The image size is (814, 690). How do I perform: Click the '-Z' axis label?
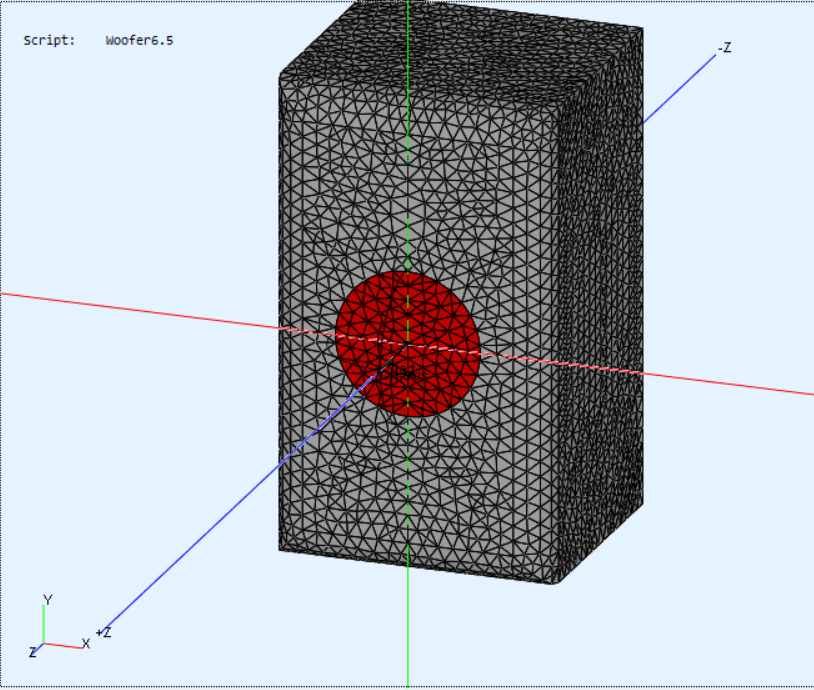pyautogui.click(x=724, y=48)
